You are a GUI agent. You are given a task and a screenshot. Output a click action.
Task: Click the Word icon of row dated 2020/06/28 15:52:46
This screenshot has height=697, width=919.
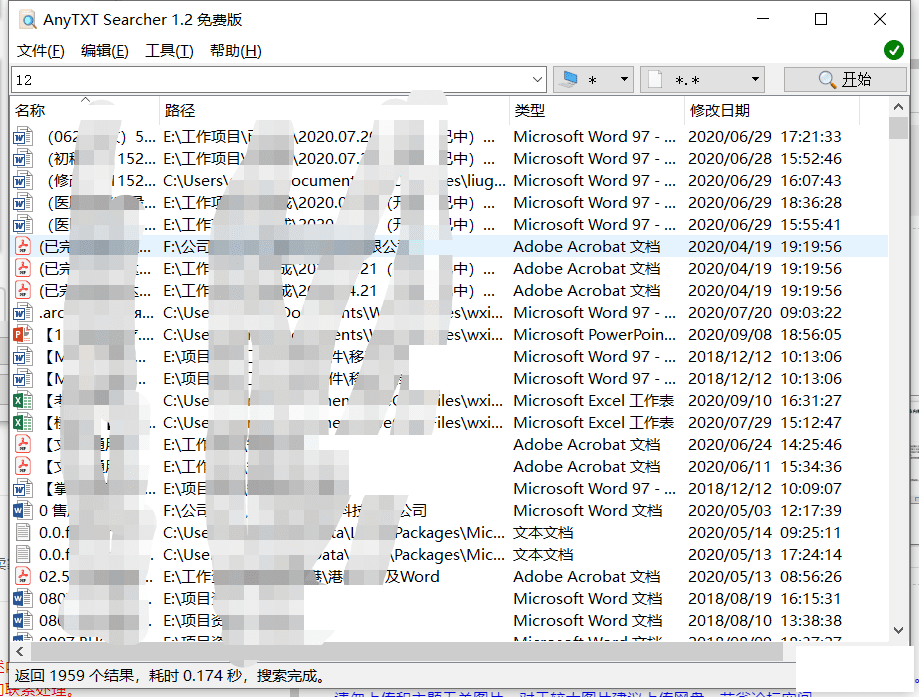tap(22, 159)
